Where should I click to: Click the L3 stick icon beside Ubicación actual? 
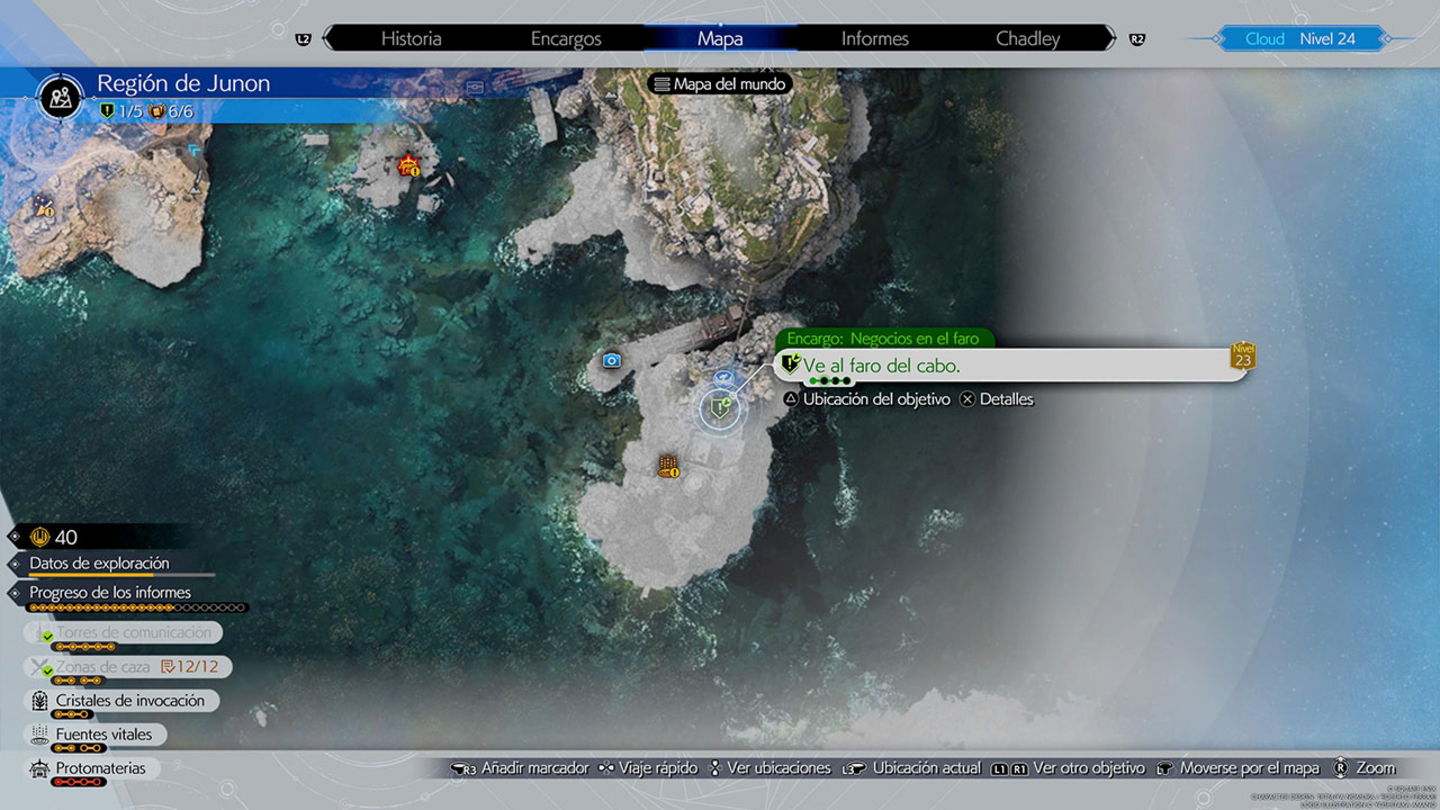coord(854,769)
